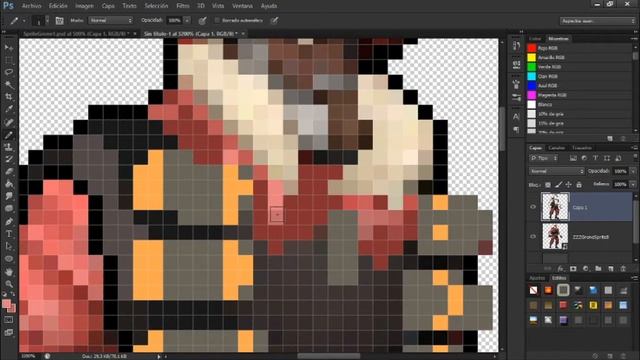The height and width of the screenshot is (360, 640).
Task: Select the Type tool
Action: click(x=9, y=234)
